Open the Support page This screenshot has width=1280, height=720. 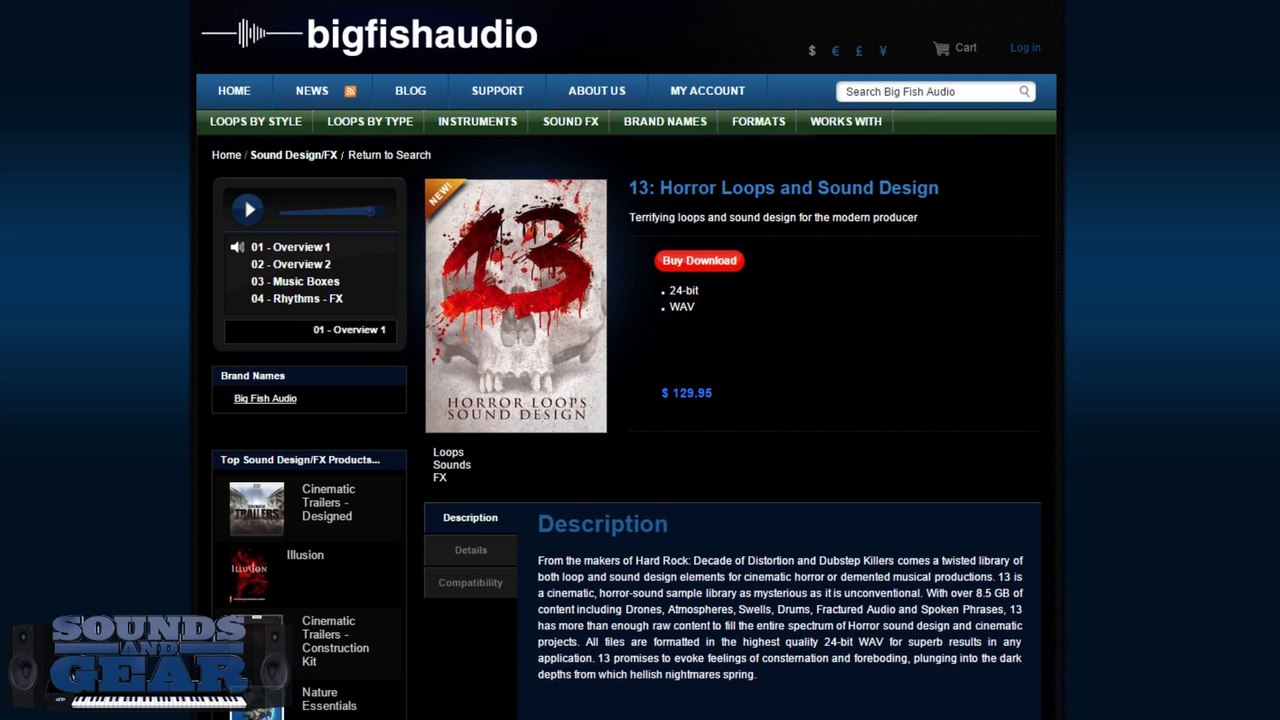497,91
